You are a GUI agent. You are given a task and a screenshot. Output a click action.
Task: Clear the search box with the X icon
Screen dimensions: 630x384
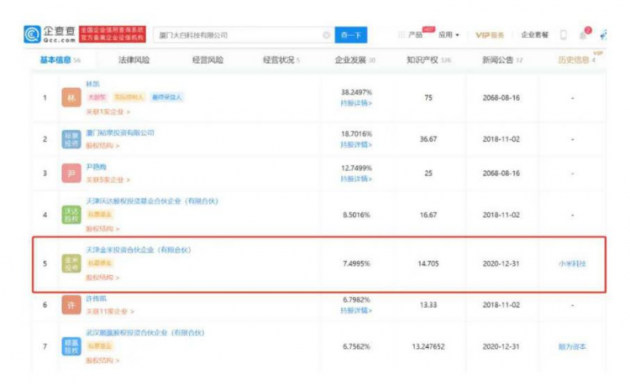coord(326,35)
